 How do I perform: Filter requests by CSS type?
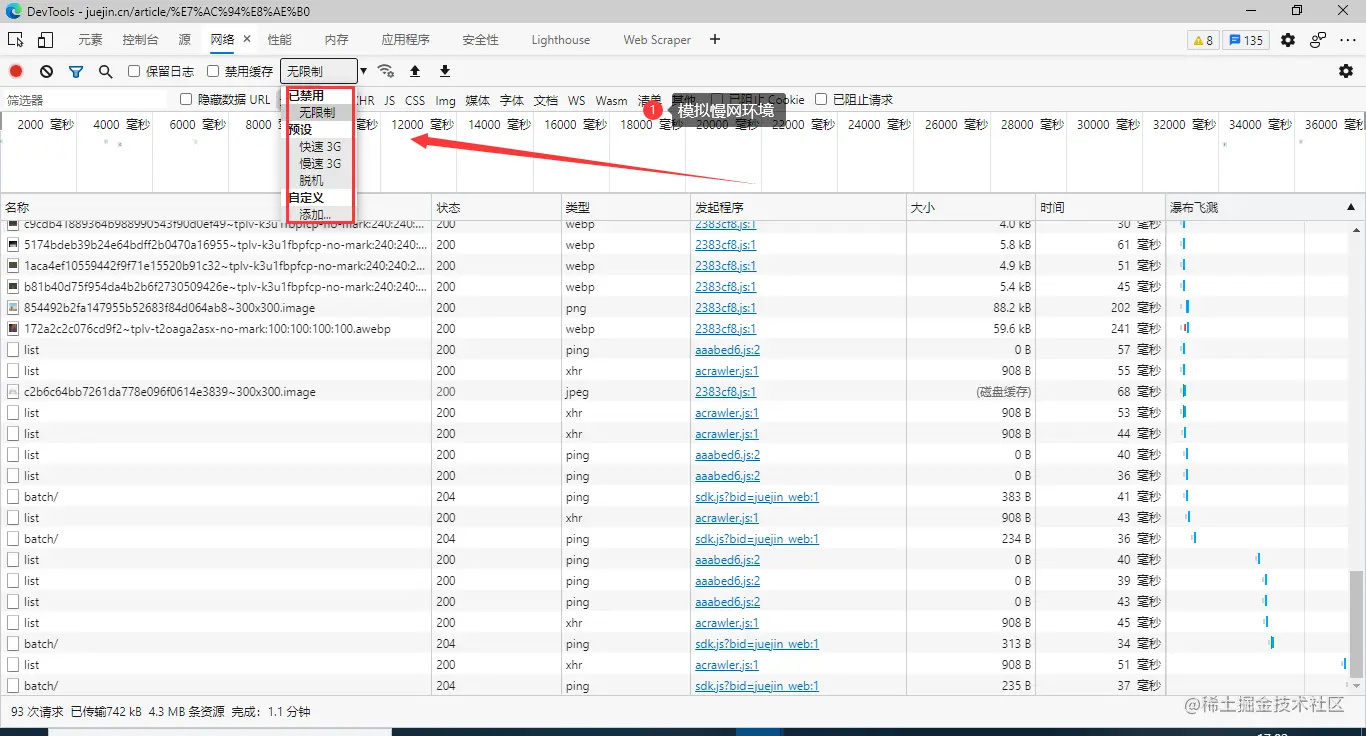click(415, 100)
